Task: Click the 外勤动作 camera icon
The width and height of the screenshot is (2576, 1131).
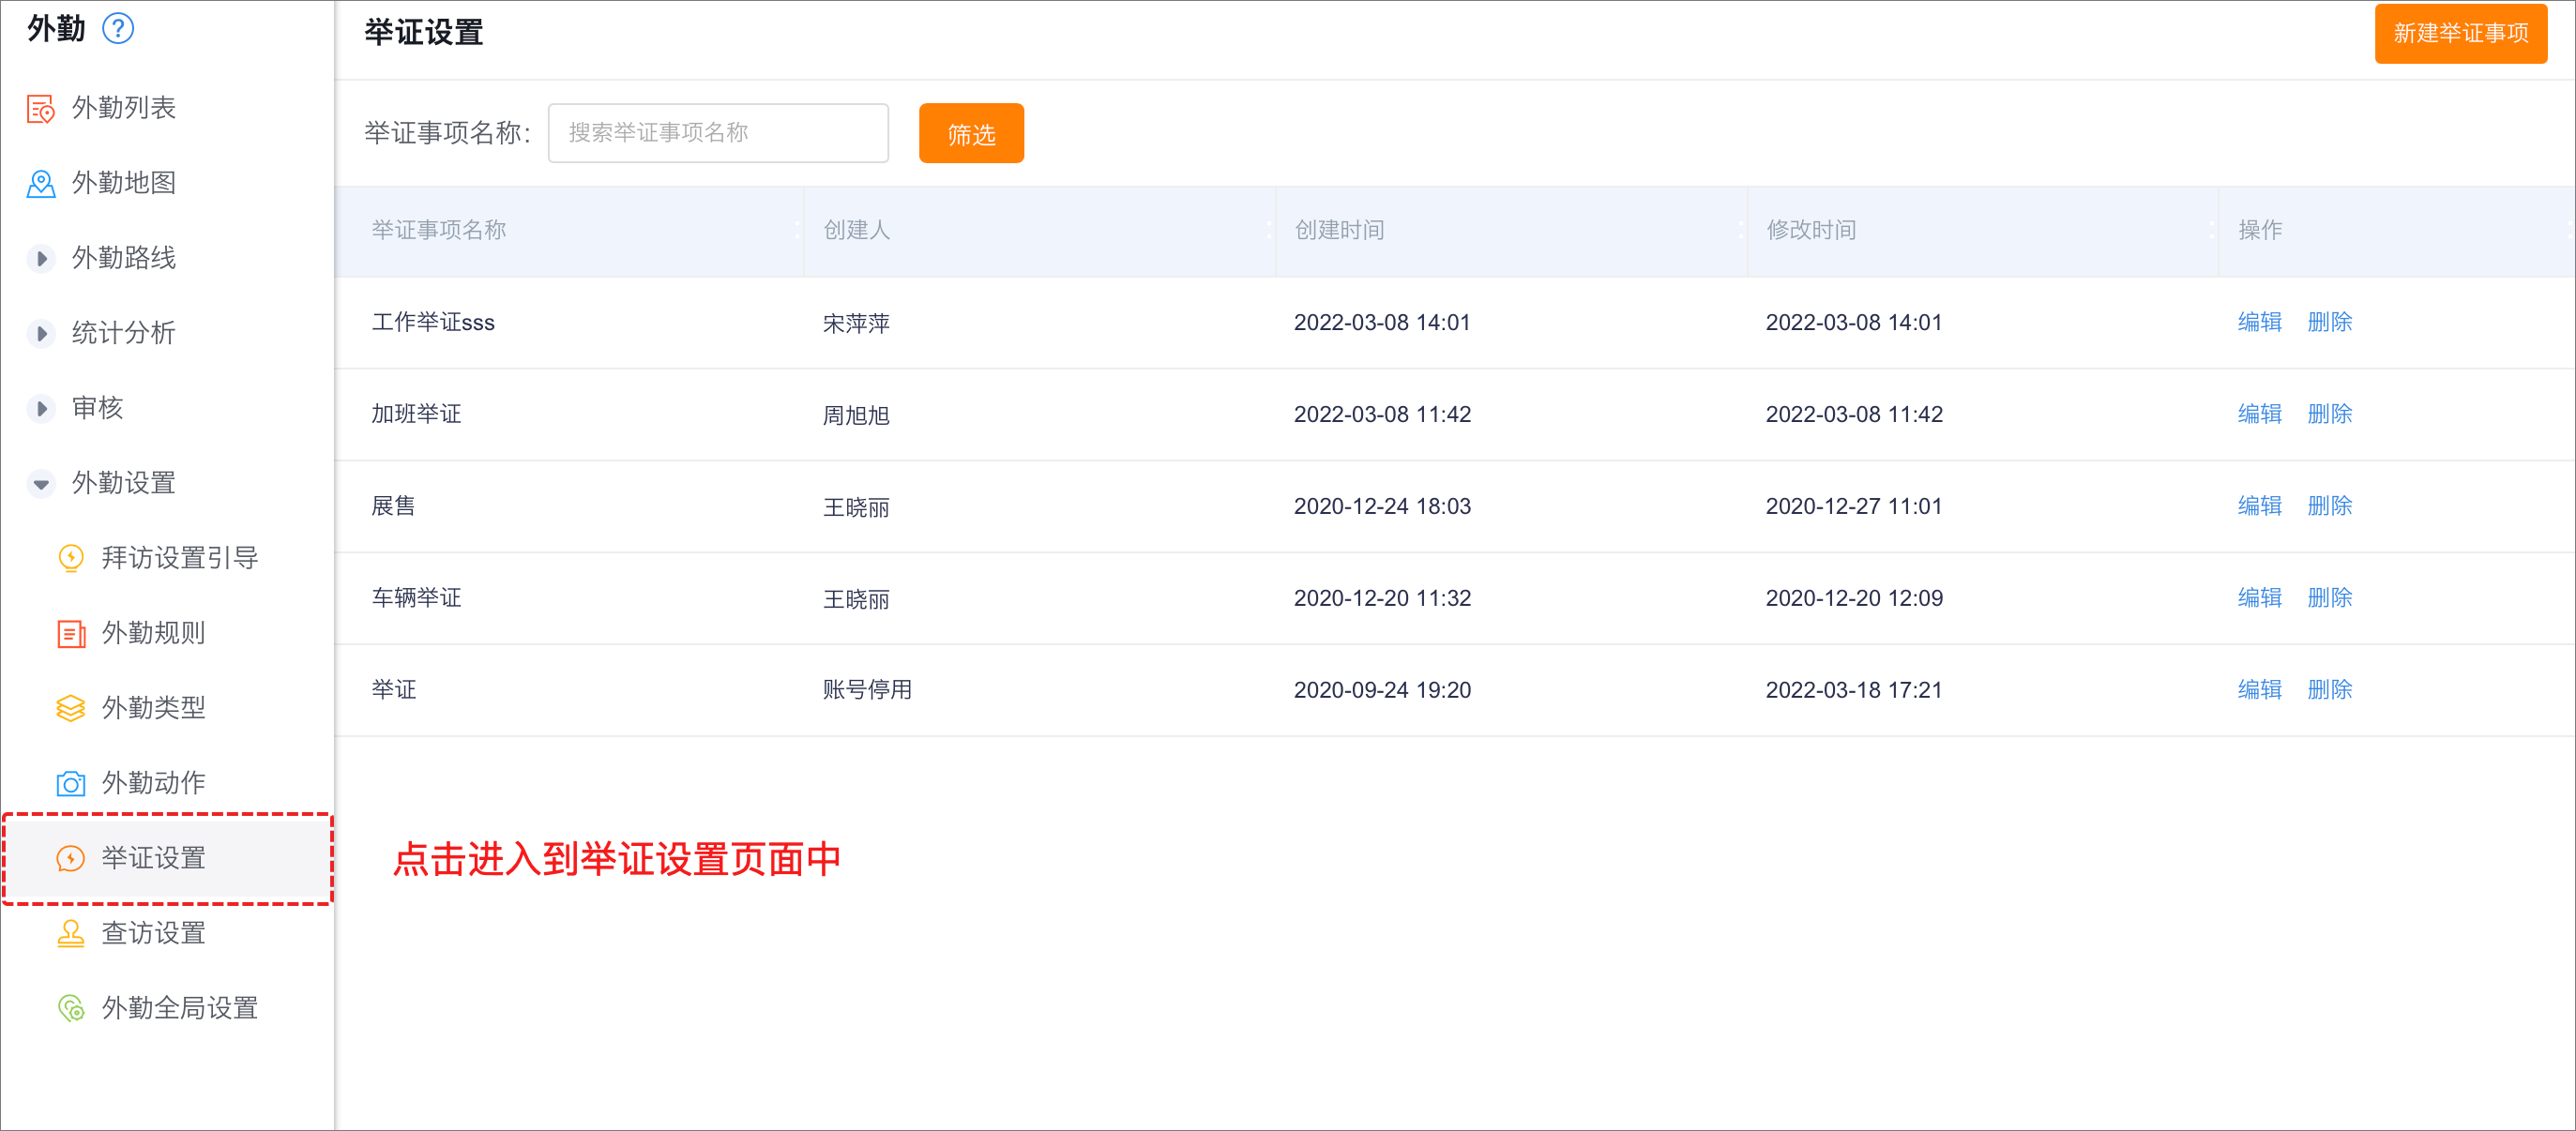Action: (x=71, y=783)
